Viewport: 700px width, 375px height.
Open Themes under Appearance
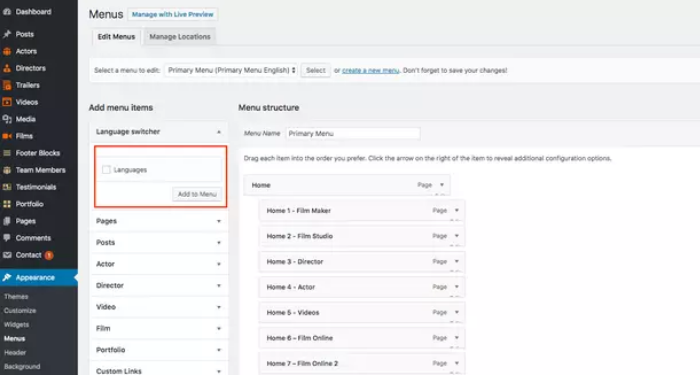coord(16,296)
